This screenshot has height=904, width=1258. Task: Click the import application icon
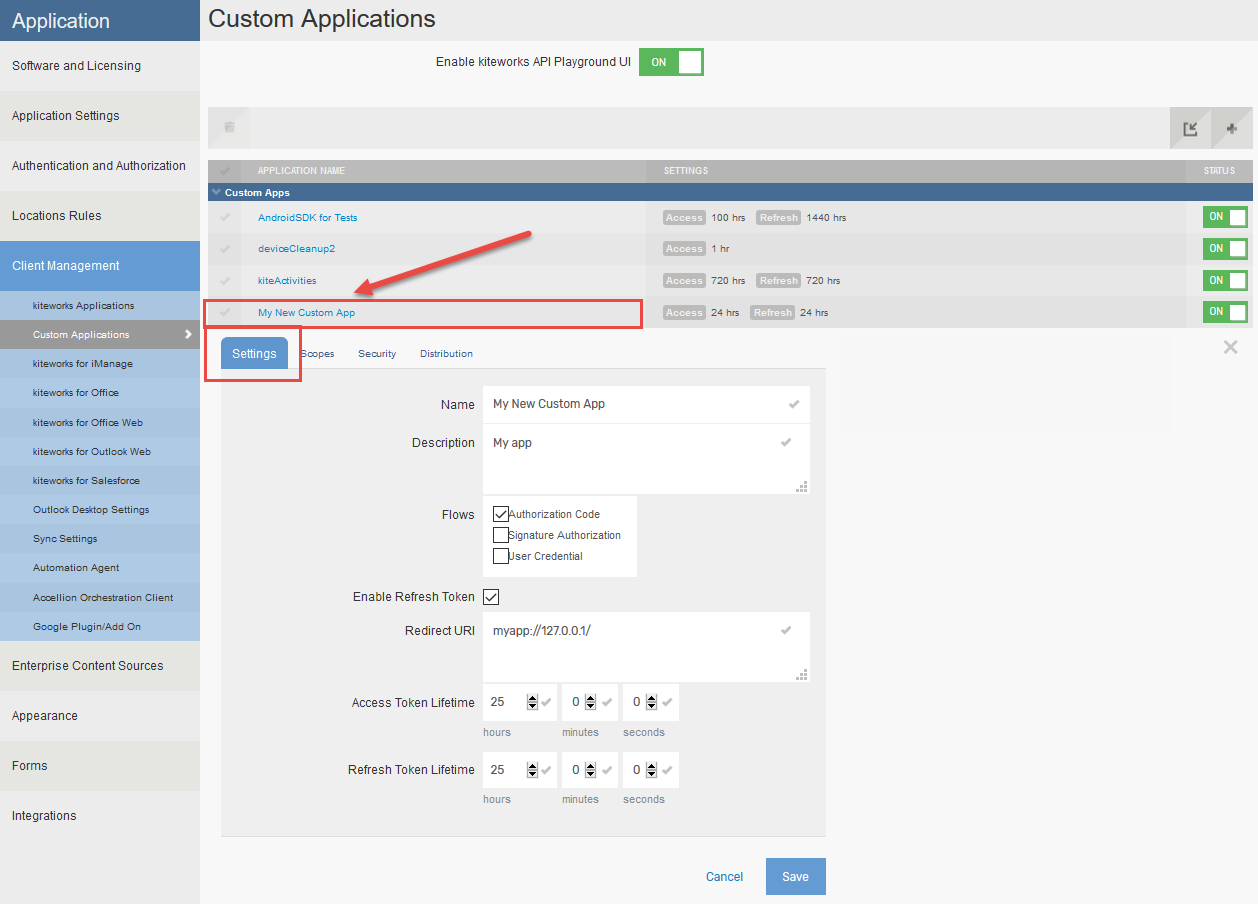1190,128
